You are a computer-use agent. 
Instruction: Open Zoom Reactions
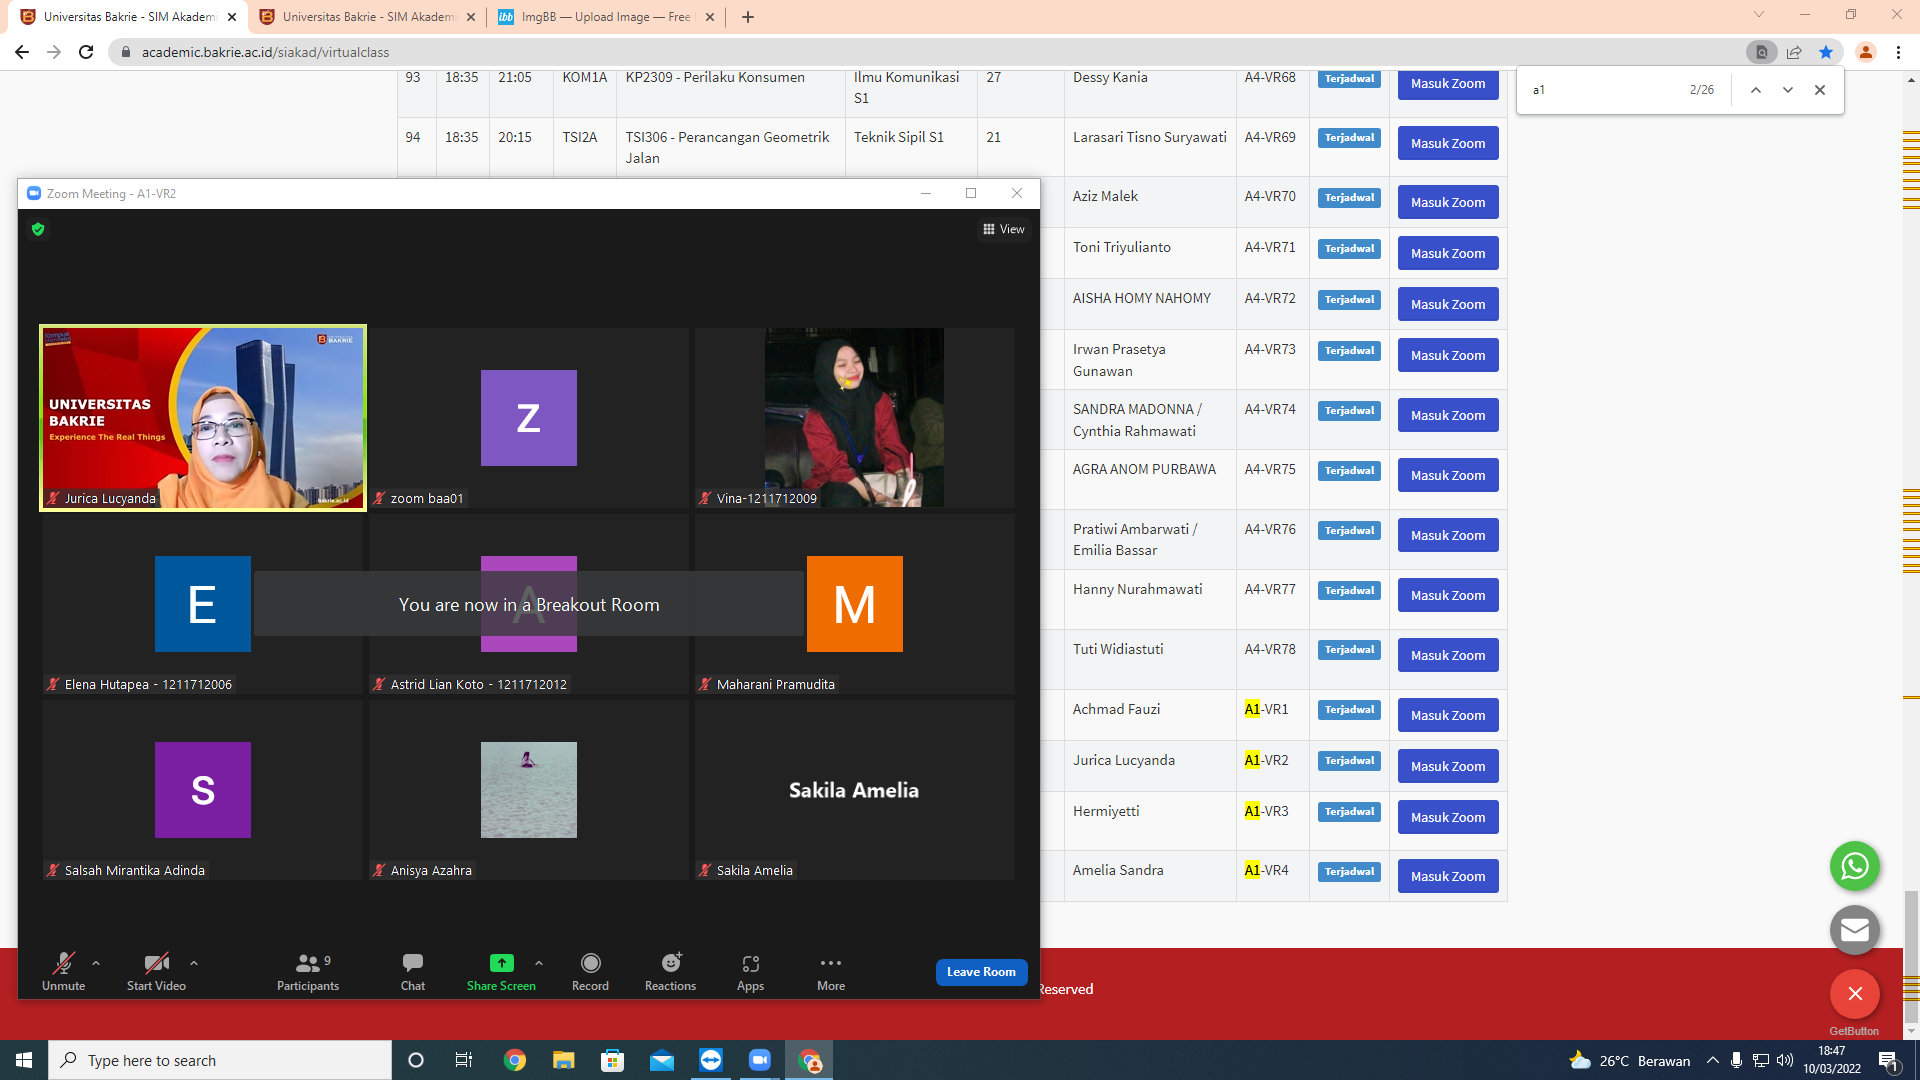click(x=670, y=971)
